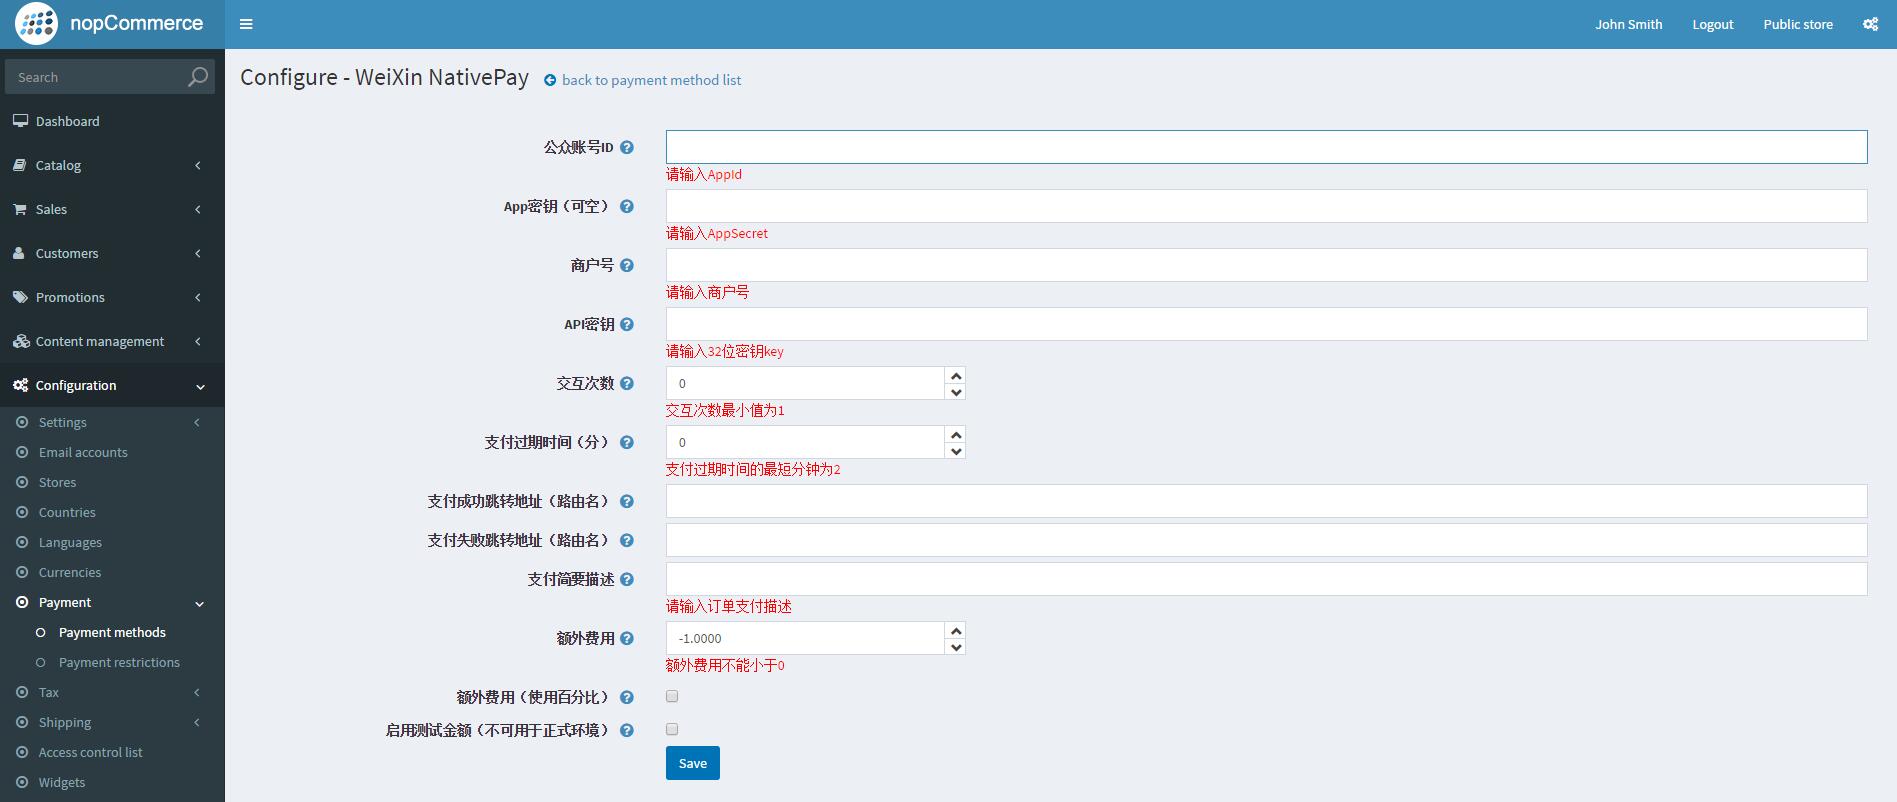The image size is (1897, 802).
Task: Click the nopCommerce logo
Action: [x=109, y=24]
